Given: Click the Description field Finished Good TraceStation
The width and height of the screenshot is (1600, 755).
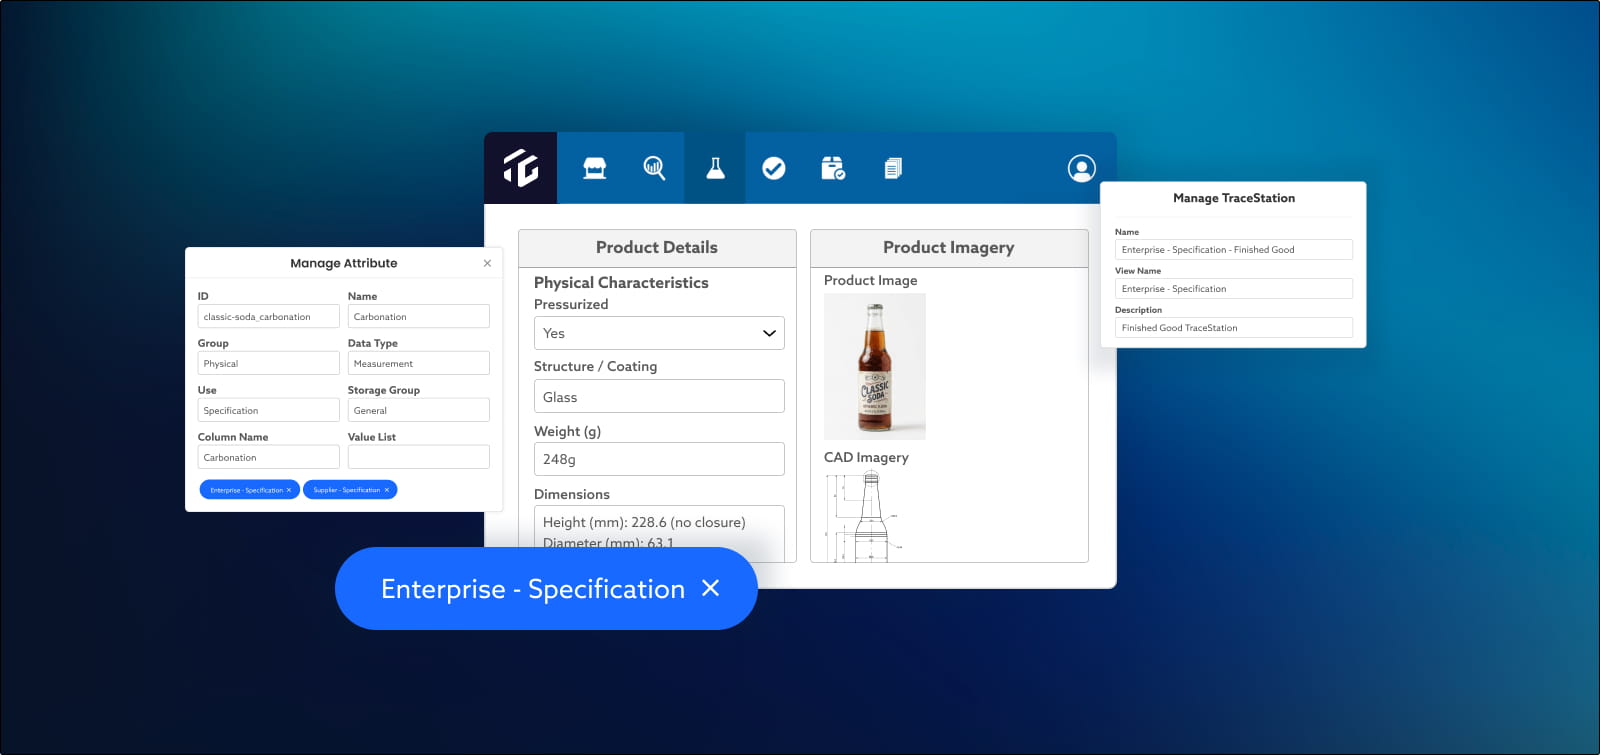Looking at the screenshot, I should click(x=1233, y=327).
